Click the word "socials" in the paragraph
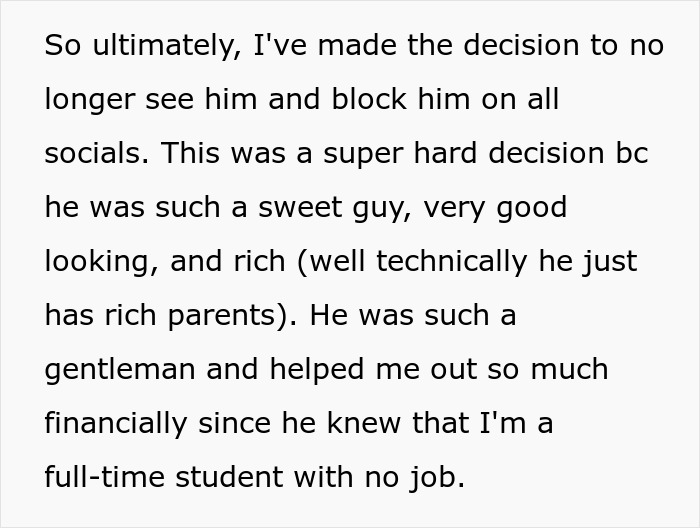Screen dimensions: 700x528 (x=88, y=155)
